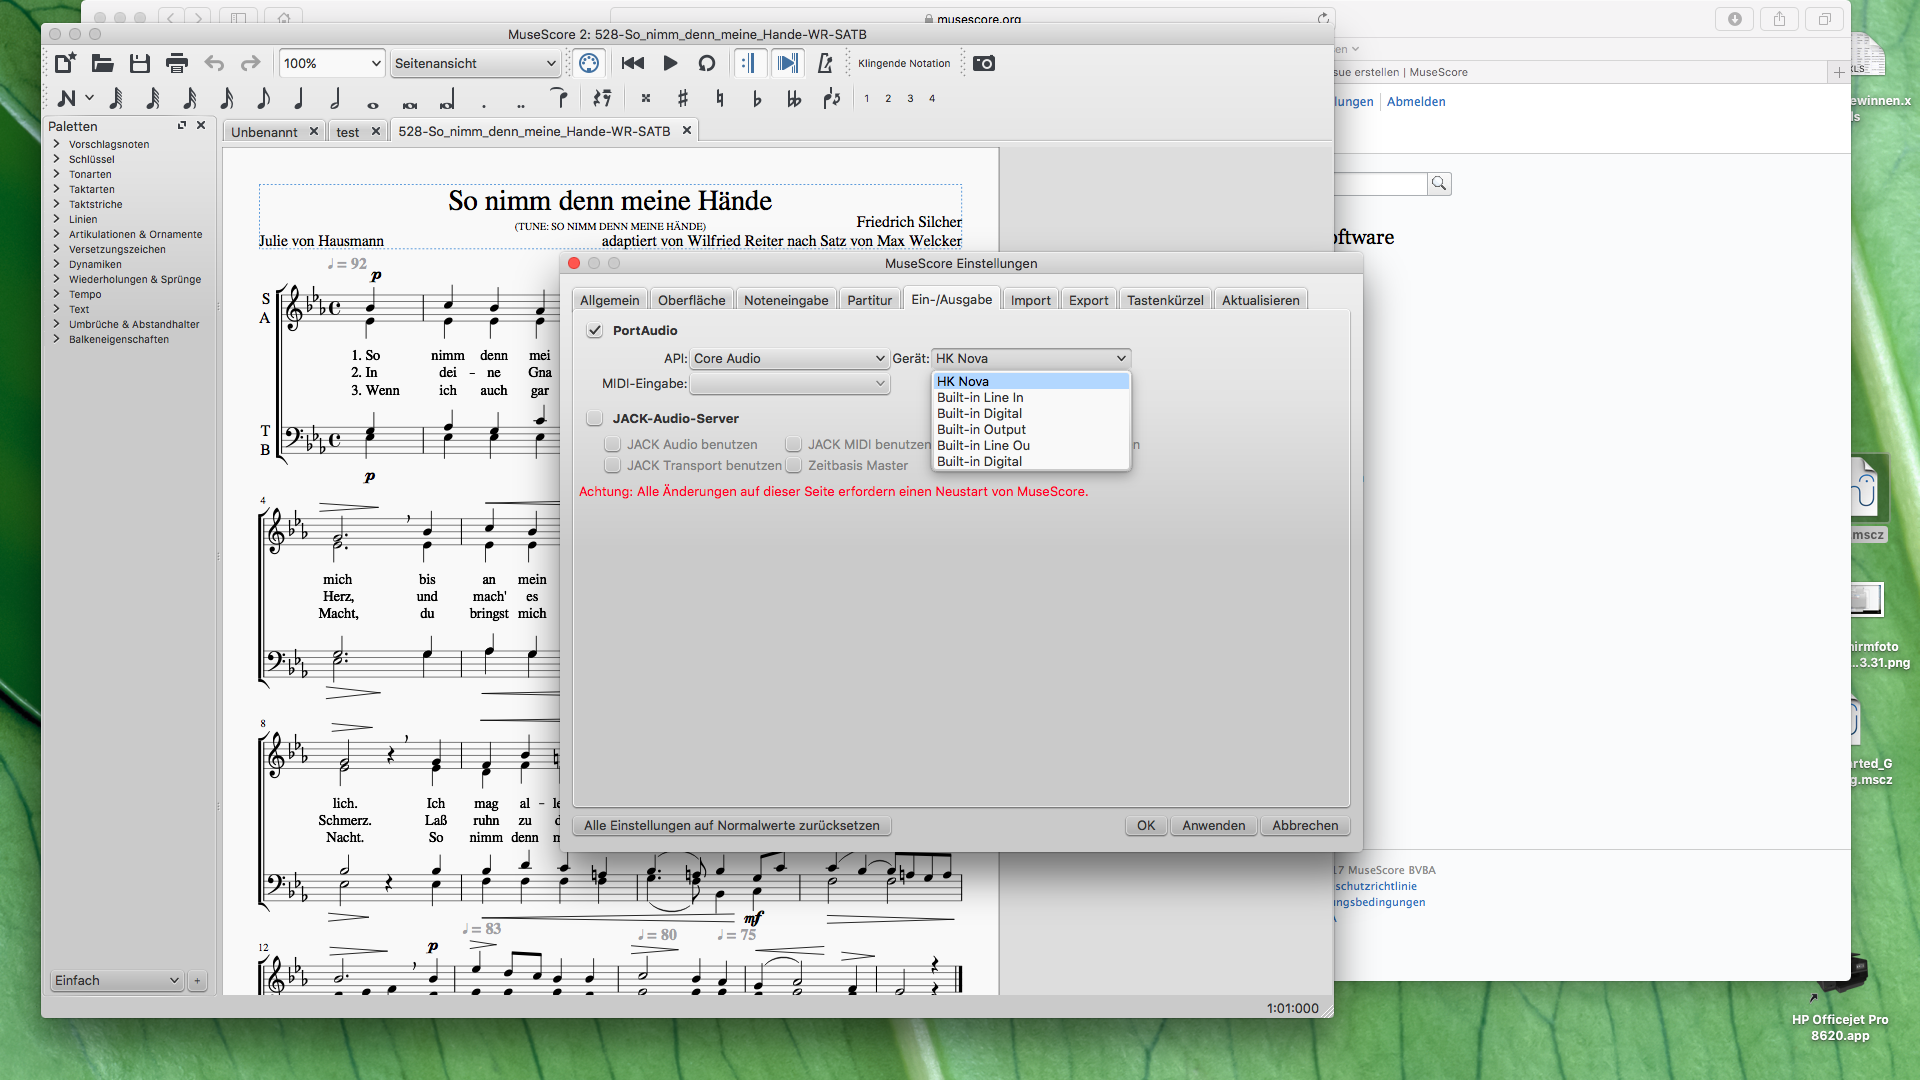Open a score file via the folder icon

(102, 63)
